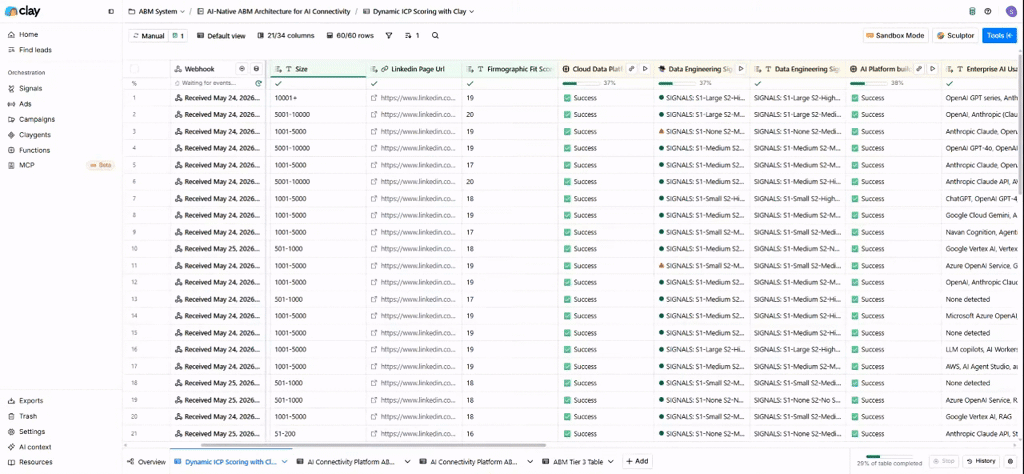The height and width of the screenshot is (474, 1024).
Task: Open the Dynamic ICP Scoring with Clay title dropdown
Action: 419,11
